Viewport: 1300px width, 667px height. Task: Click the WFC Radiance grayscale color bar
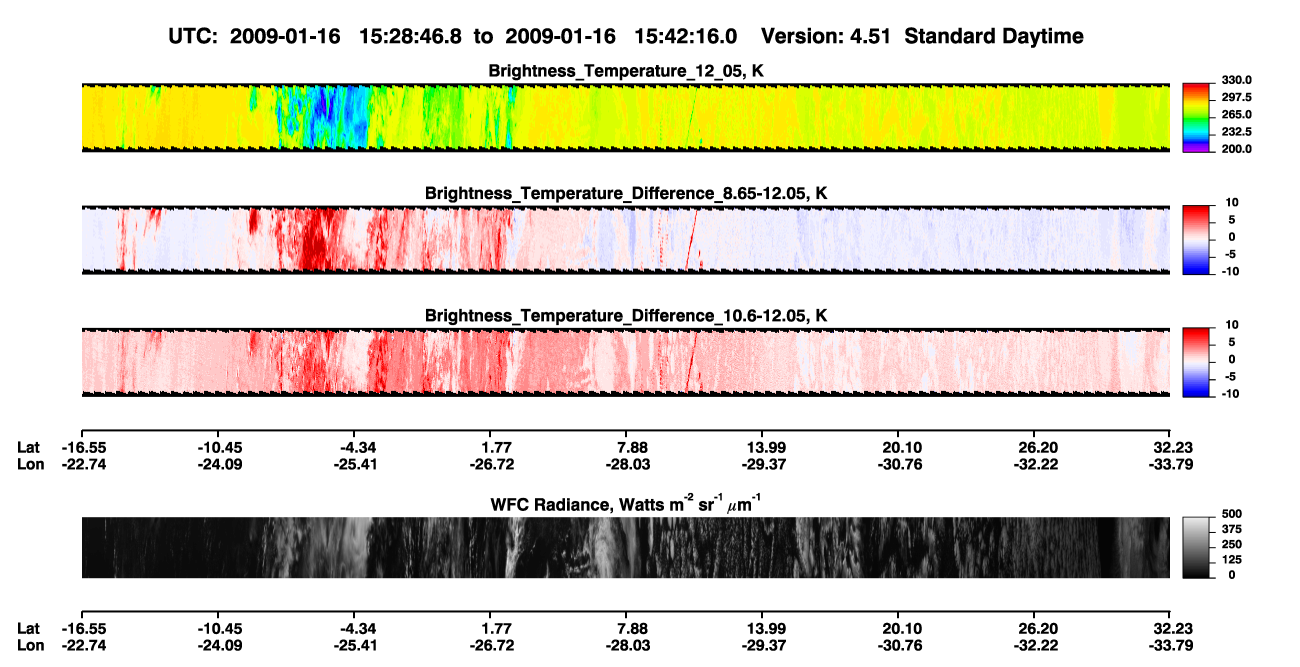1197,546
